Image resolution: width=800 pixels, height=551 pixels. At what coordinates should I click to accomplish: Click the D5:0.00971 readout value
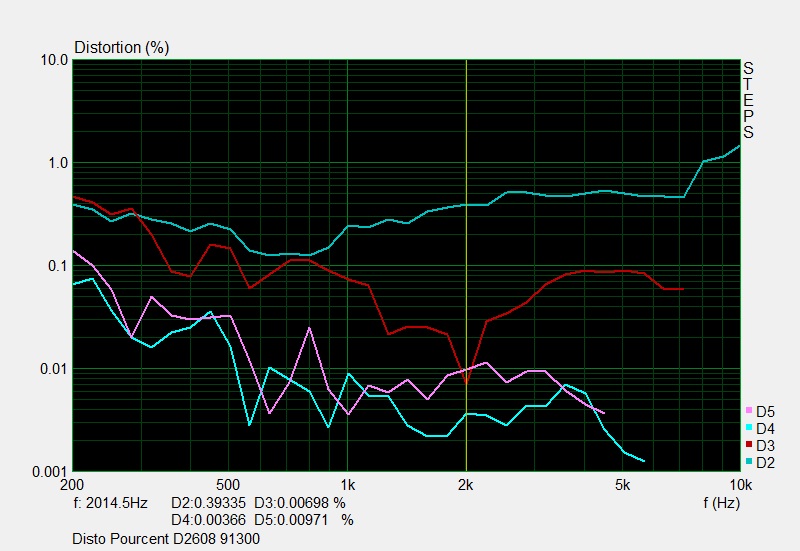[293, 520]
